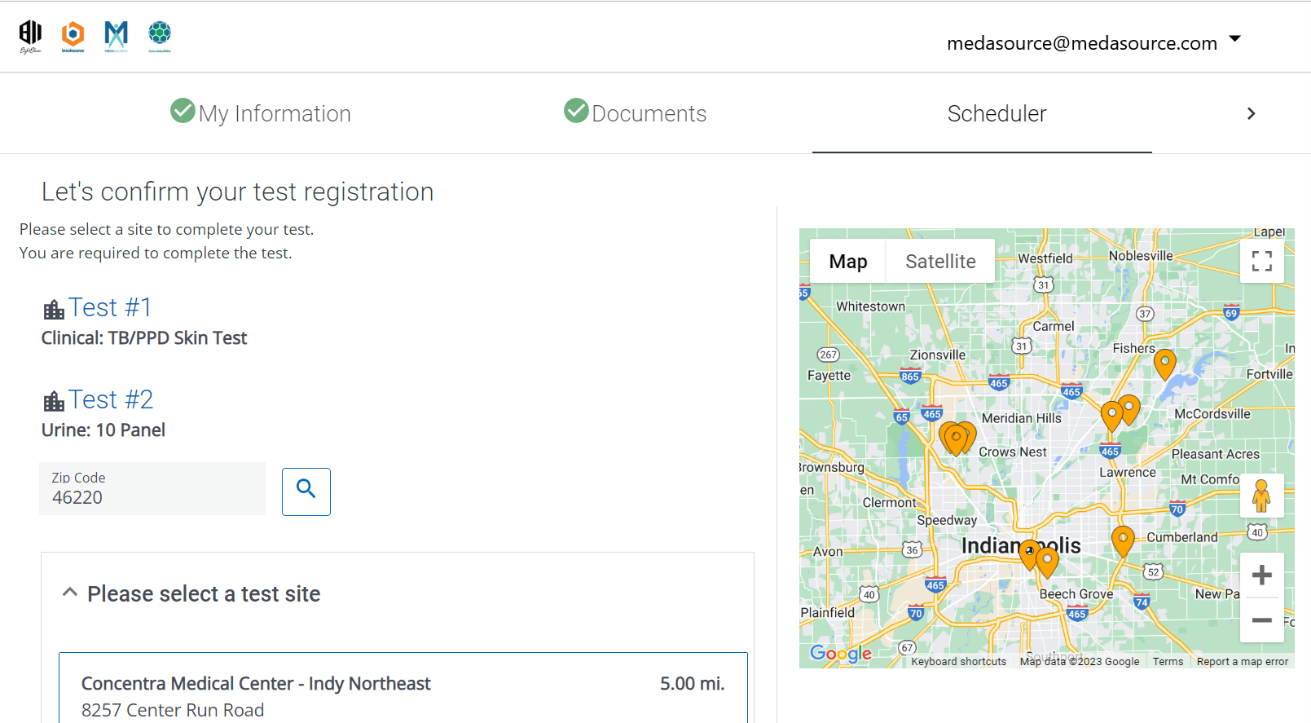Open map Keyboard shortcuts
The width and height of the screenshot is (1311, 723).
click(x=959, y=661)
